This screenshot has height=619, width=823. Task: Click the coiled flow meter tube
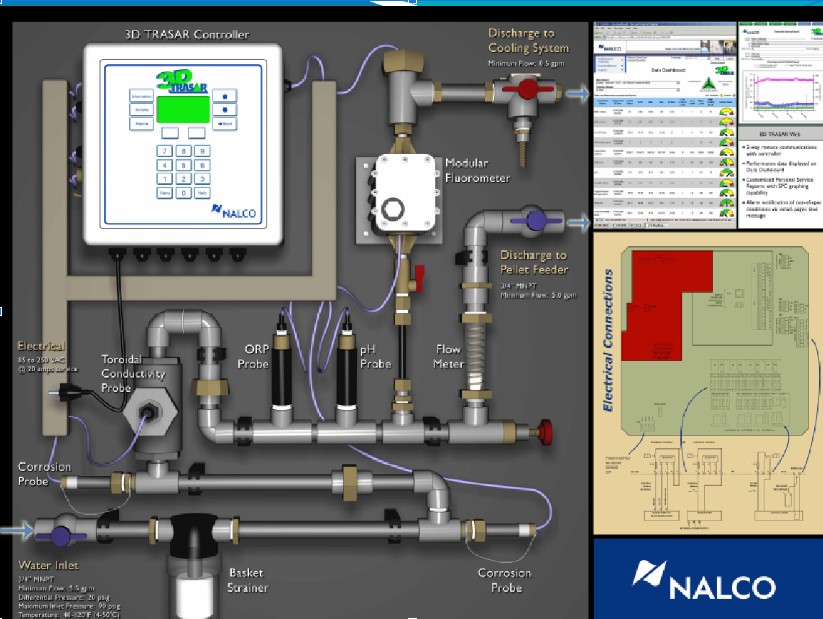coord(477,354)
